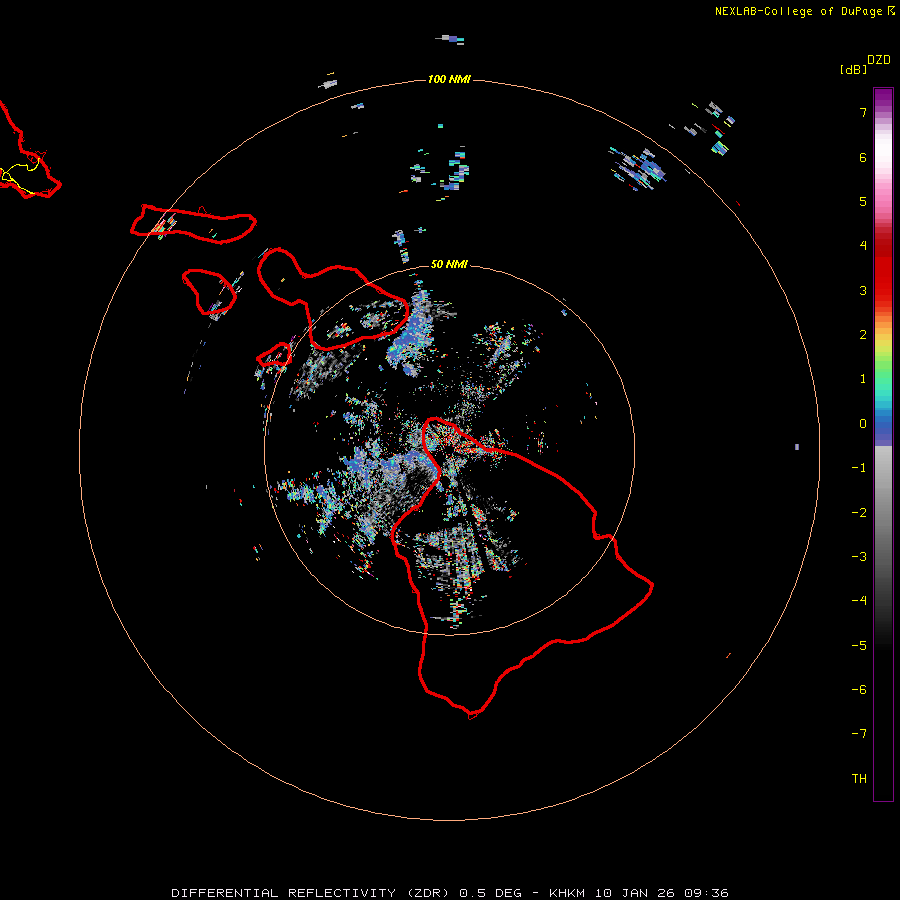Click the DZD legend title

coord(879,60)
